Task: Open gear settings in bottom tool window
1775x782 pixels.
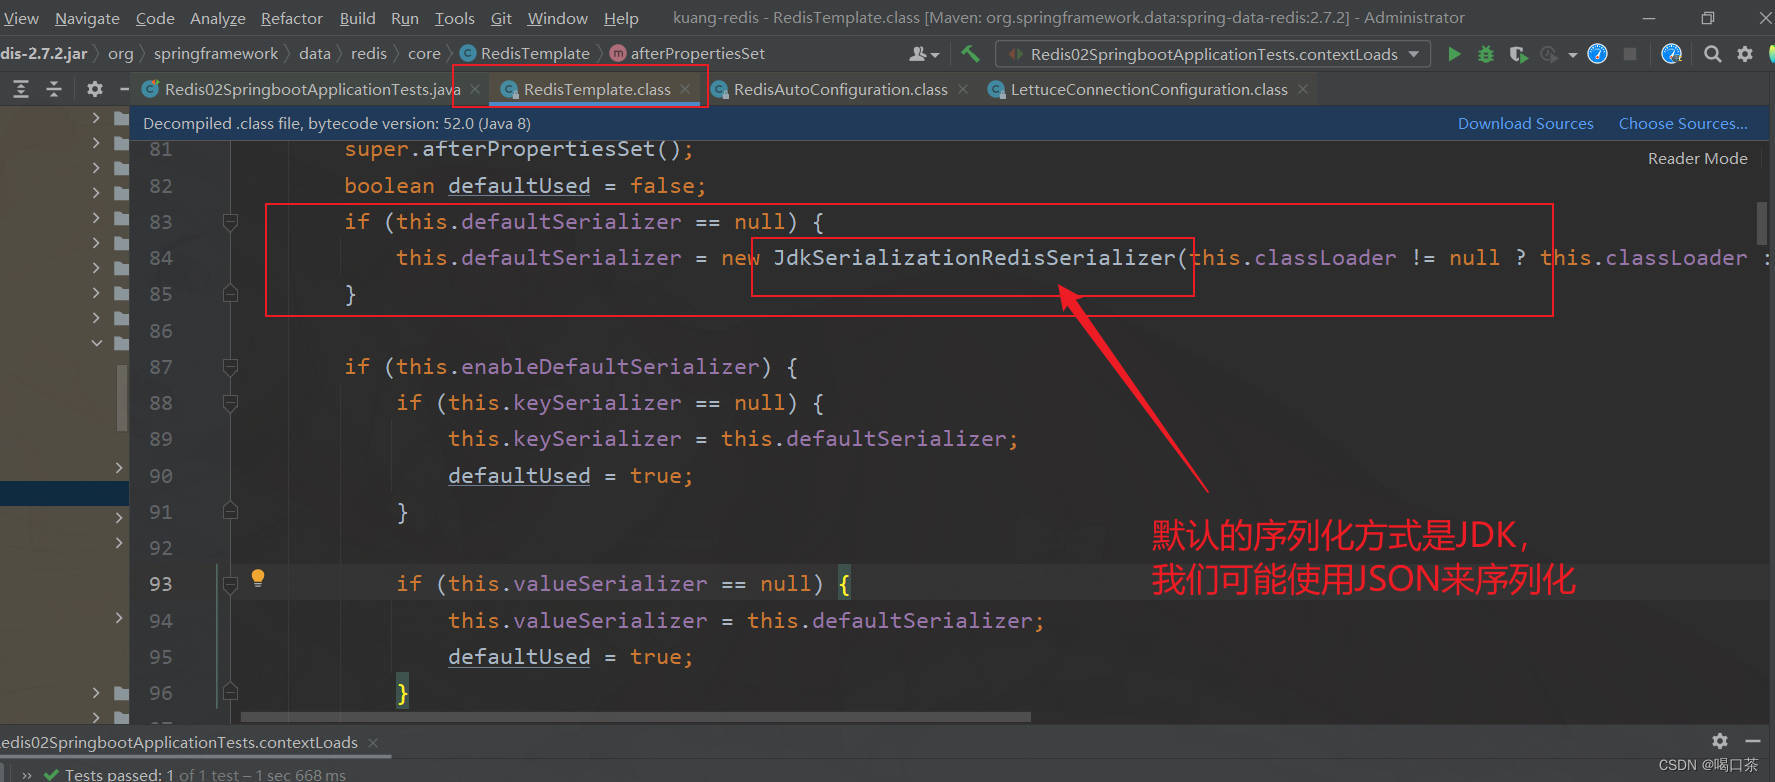Action: click(1720, 741)
